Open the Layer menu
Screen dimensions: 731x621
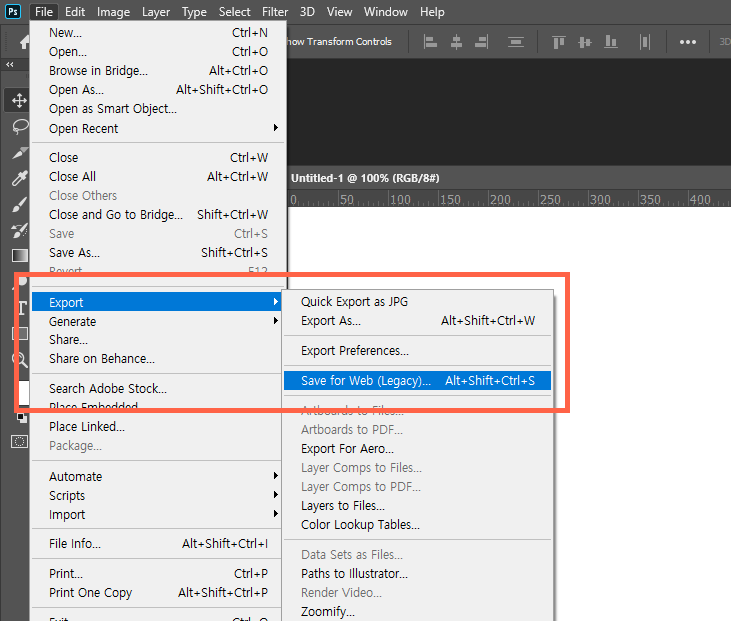pyautogui.click(x=156, y=12)
